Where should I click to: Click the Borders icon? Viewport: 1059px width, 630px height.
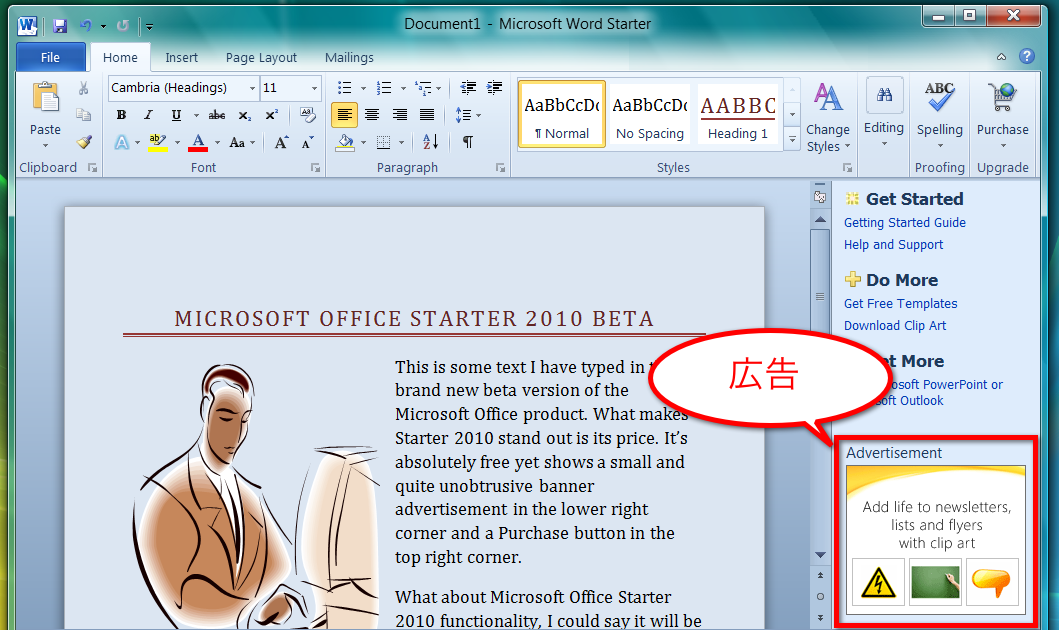point(384,142)
